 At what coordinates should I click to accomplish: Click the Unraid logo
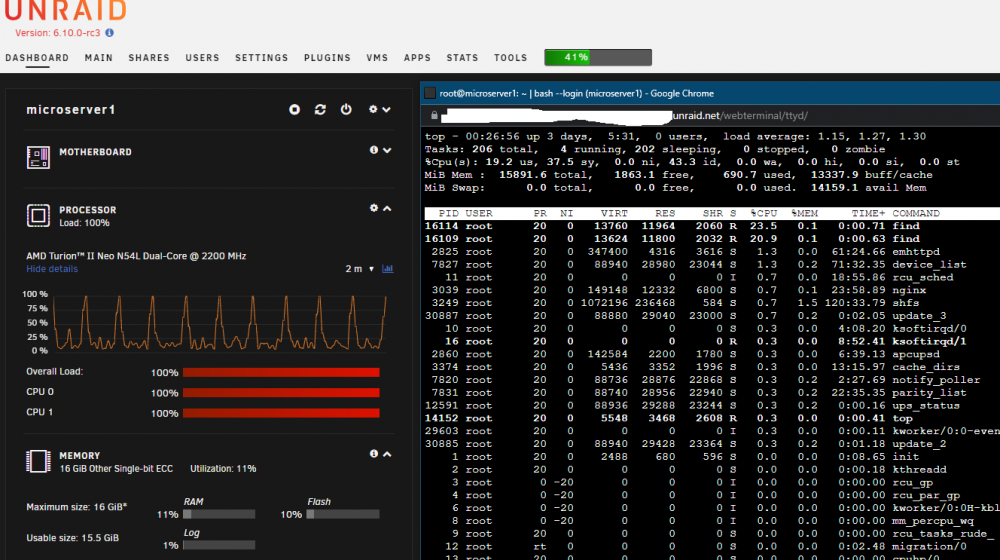(x=66, y=10)
